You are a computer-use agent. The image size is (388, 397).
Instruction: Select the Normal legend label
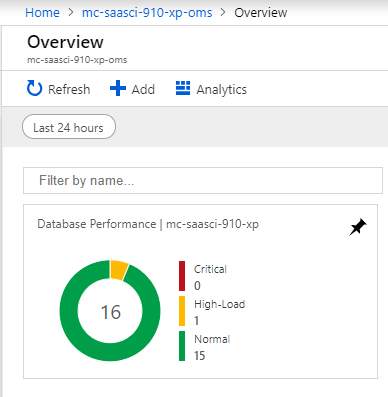click(x=212, y=339)
